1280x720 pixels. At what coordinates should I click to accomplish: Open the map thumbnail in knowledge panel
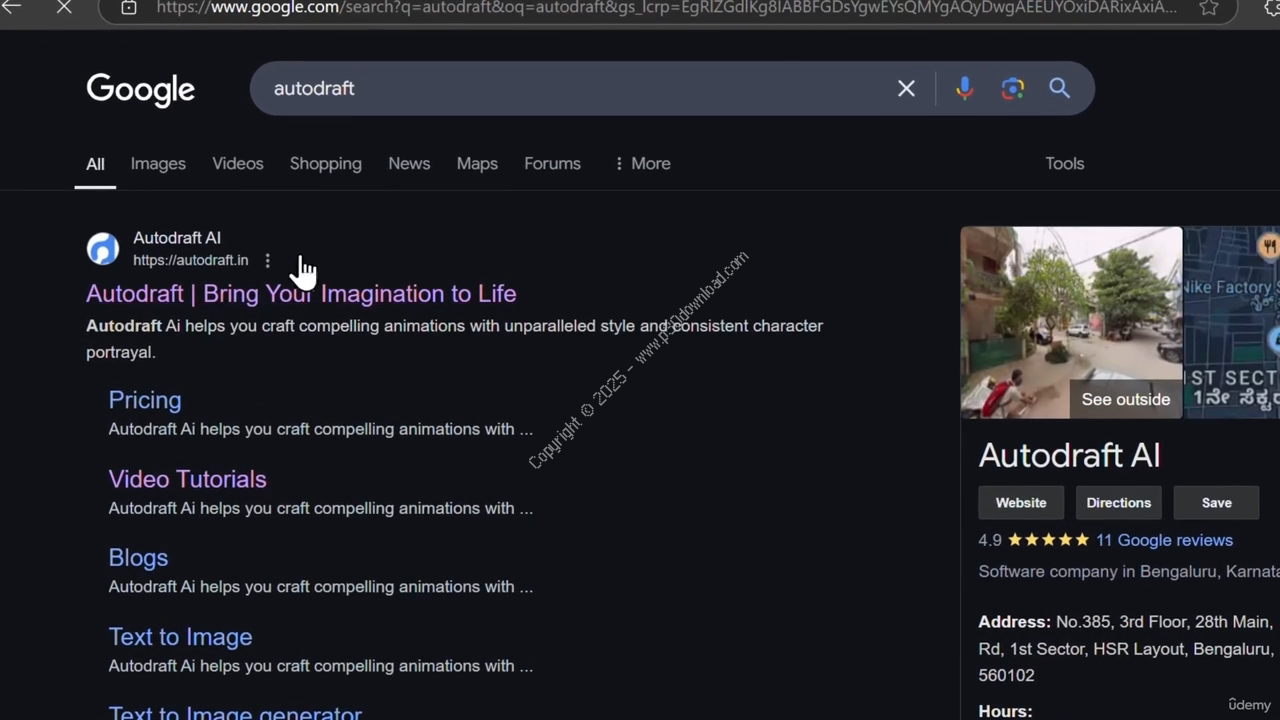tap(1232, 322)
